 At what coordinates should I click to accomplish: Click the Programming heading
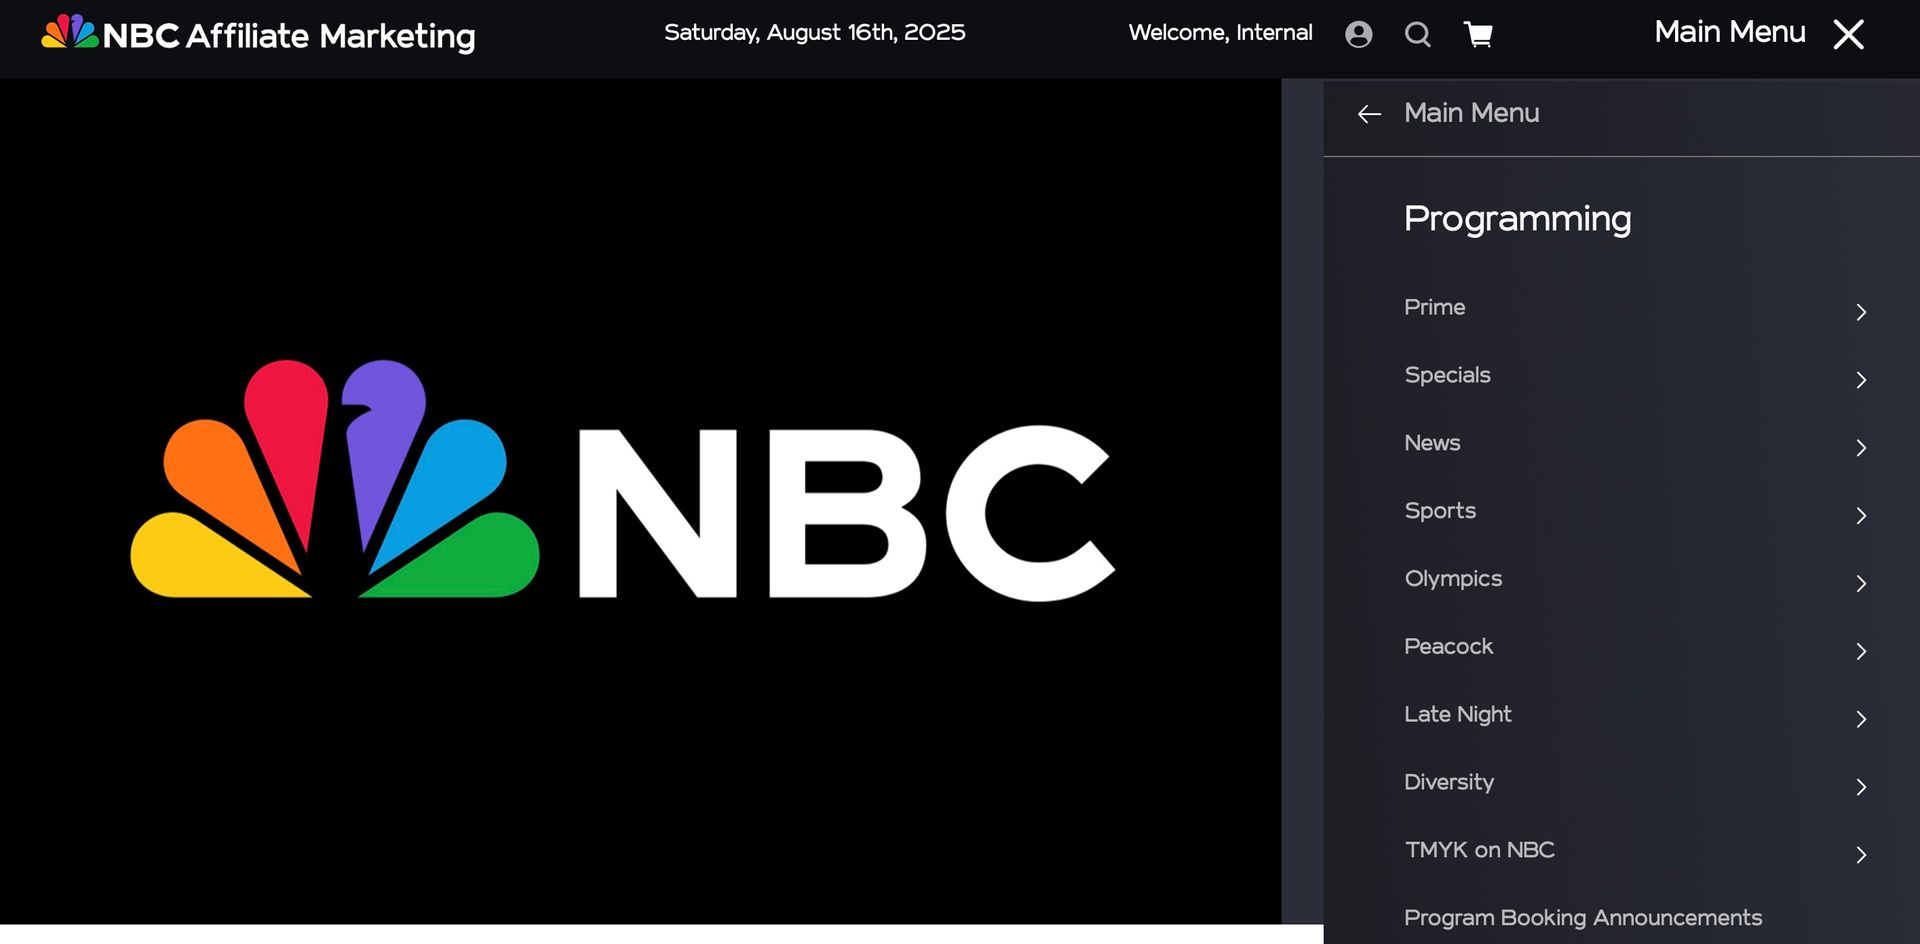click(1517, 219)
